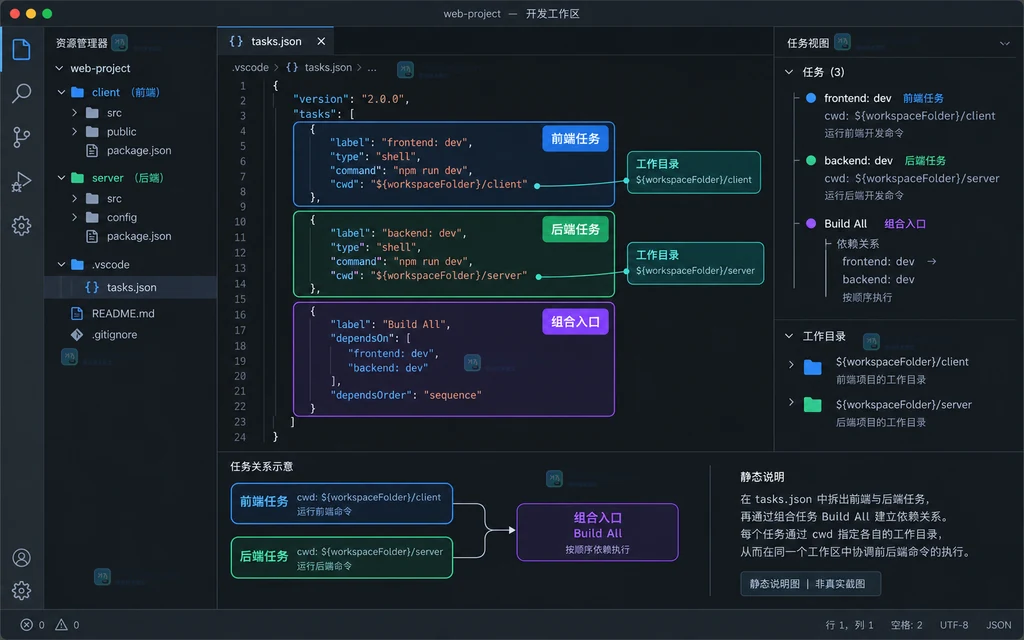Click the blue client folder icon in 工作目录 section
The image size is (1024, 640).
(812, 367)
